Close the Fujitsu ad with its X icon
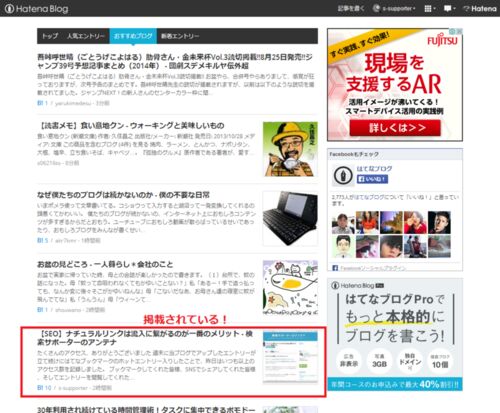 (x=459, y=31)
